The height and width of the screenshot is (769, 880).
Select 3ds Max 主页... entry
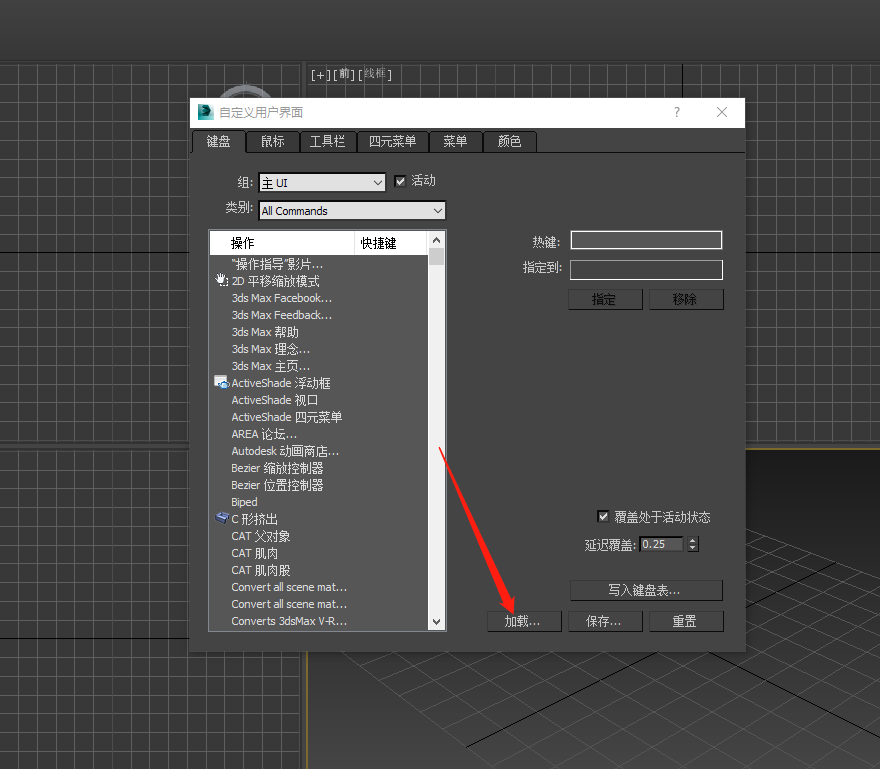click(x=271, y=366)
